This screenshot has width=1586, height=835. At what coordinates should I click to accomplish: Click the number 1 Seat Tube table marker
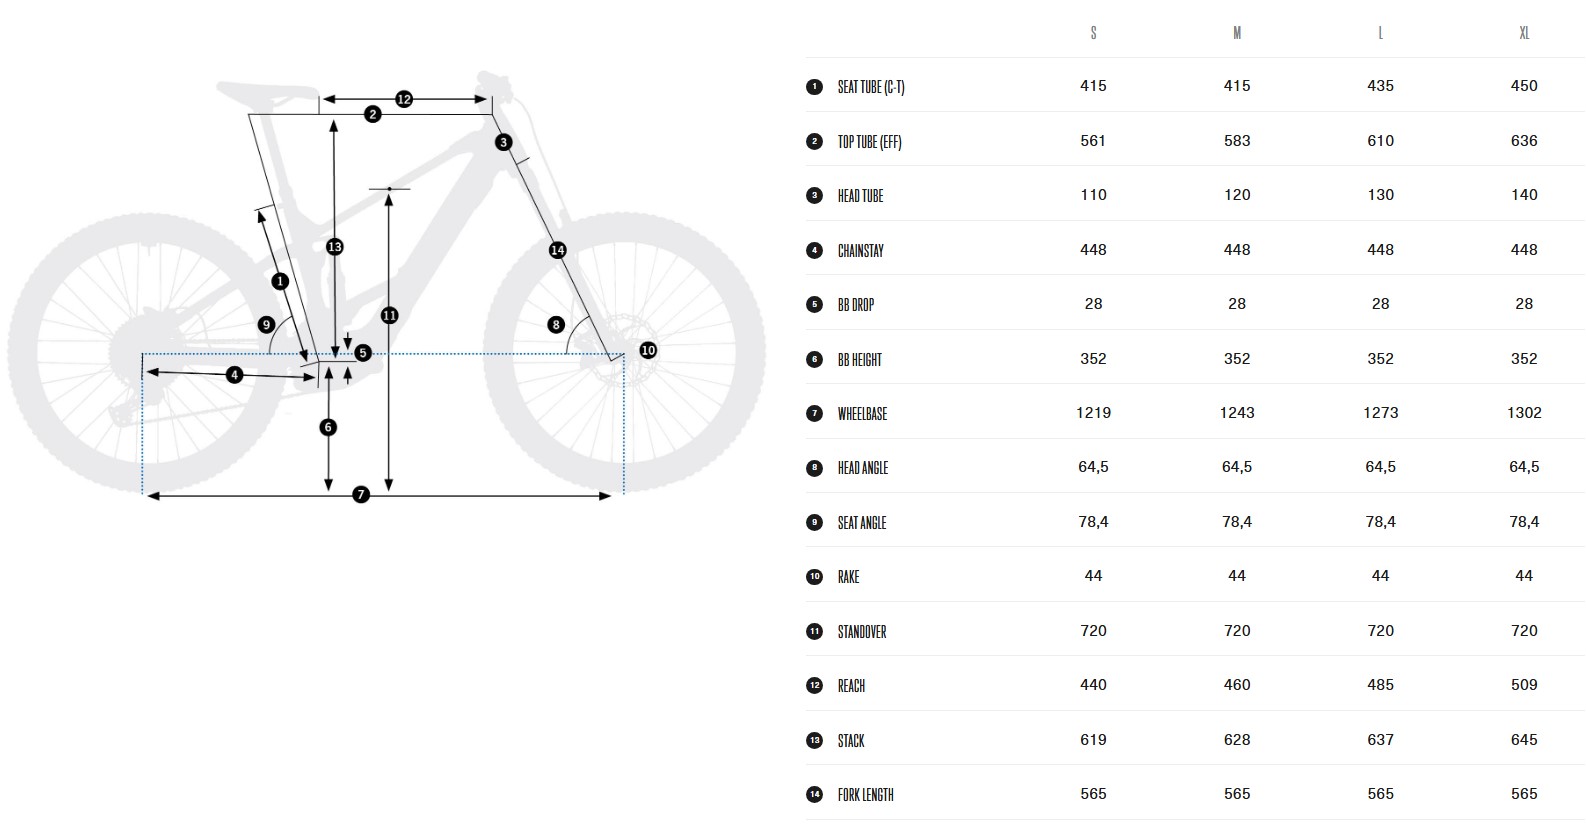[814, 87]
